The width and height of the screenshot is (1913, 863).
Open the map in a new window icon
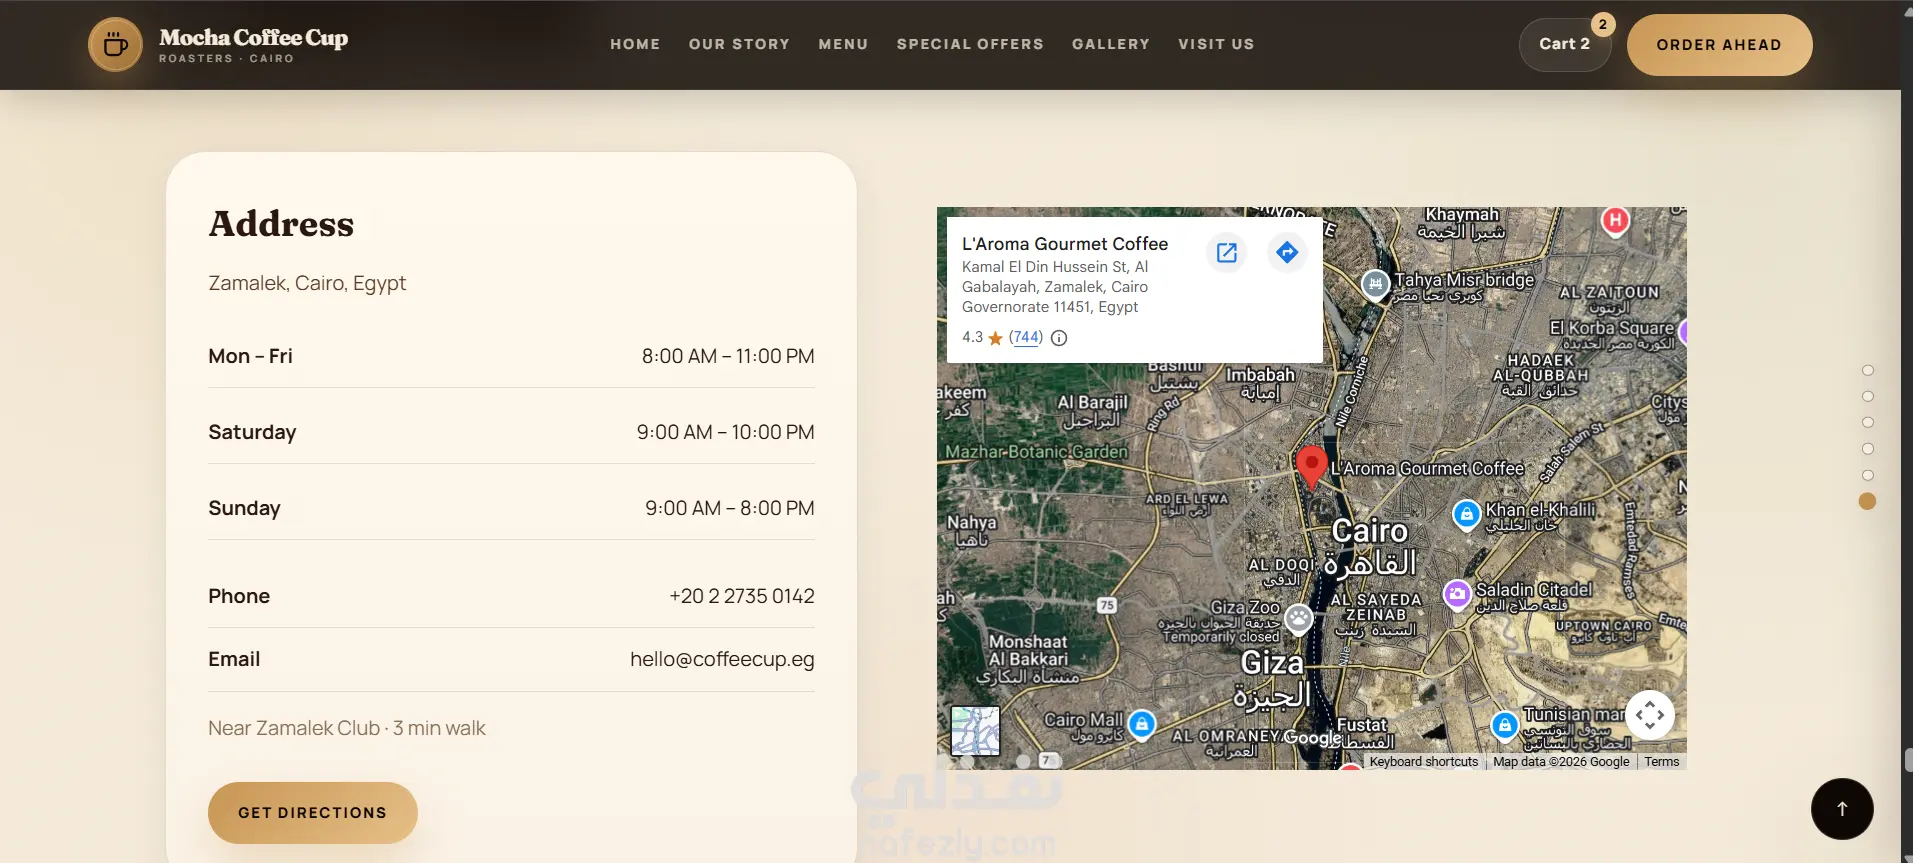coord(1227,252)
